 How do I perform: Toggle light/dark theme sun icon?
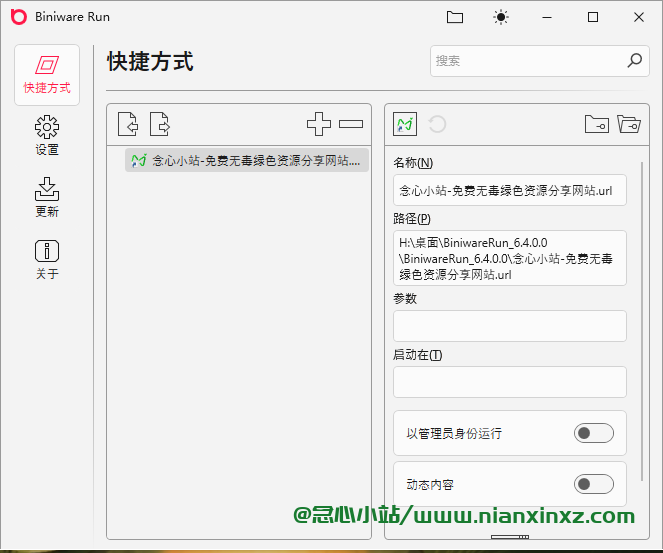click(x=501, y=17)
